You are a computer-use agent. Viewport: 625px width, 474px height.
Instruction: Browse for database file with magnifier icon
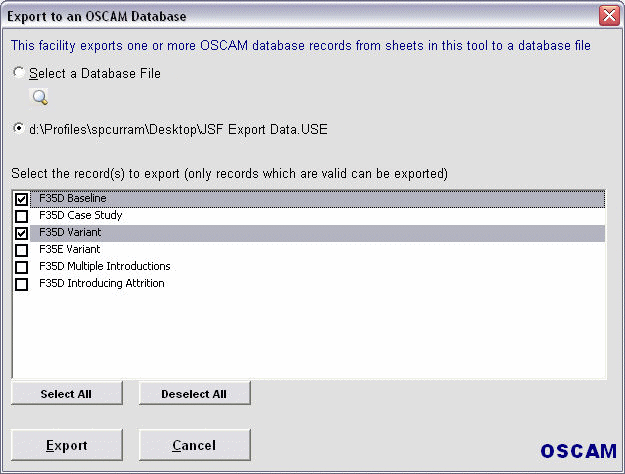pyautogui.click(x=40, y=97)
